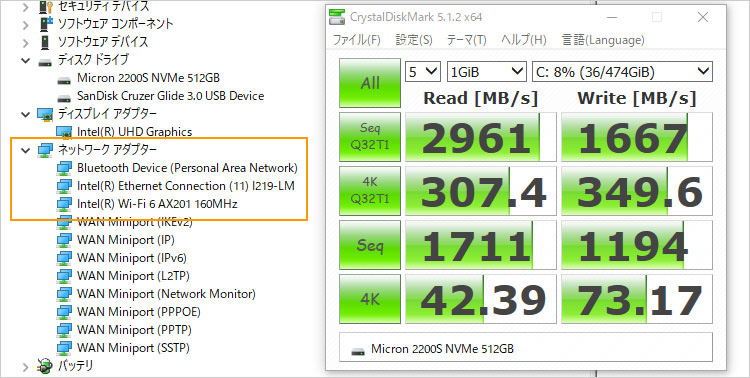Click the Bluetooth Device network icon

64,168
